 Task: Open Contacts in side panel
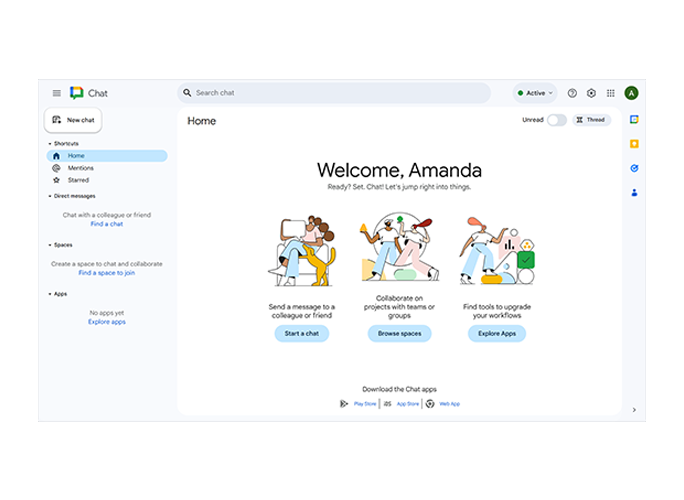634,192
